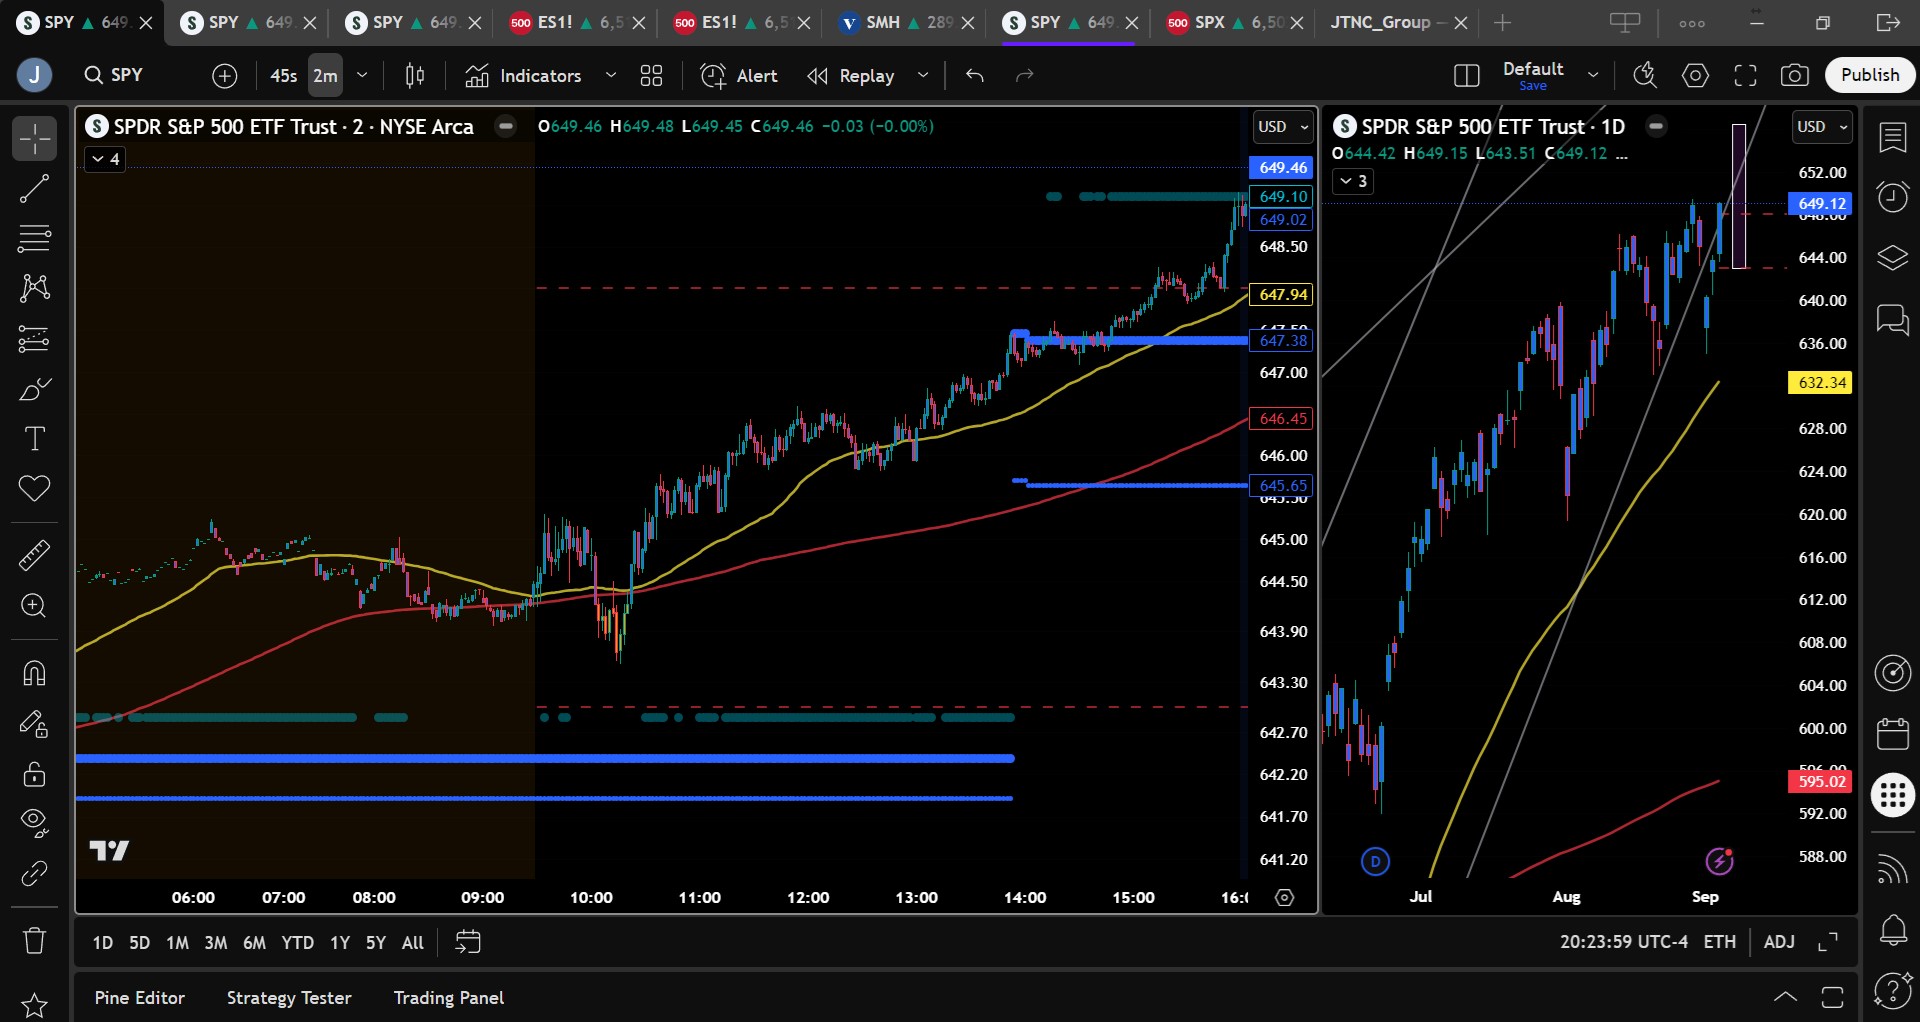Take a chart snapshot with camera icon
Screen dimensions: 1920x1022
tap(1795, 75)
